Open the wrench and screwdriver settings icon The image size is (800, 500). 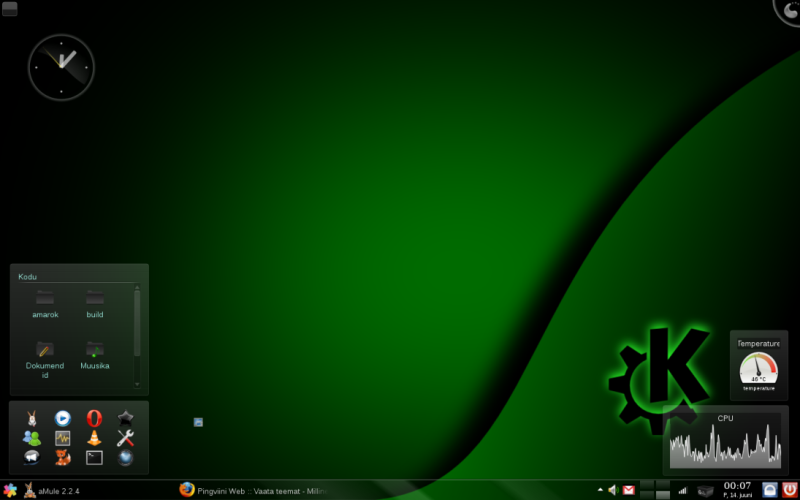(125, 438)
